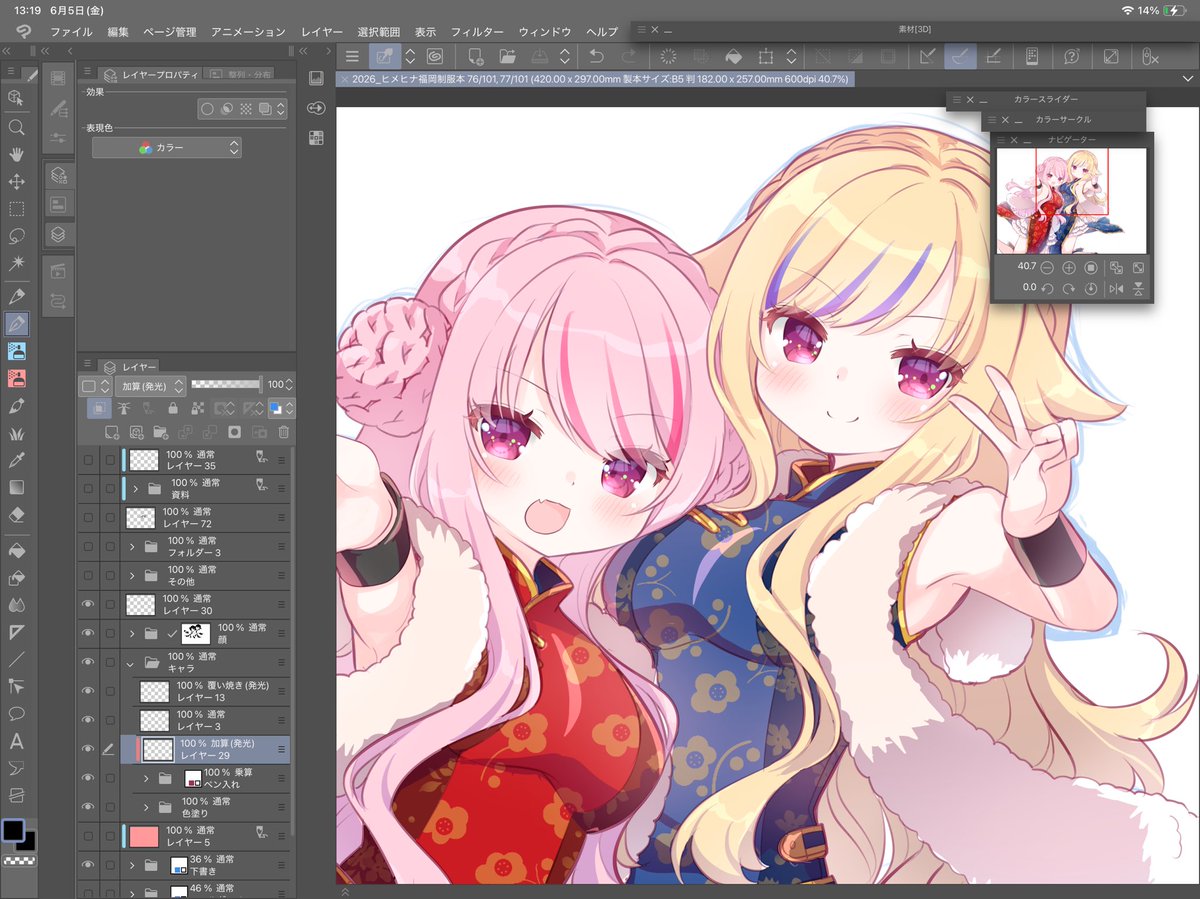
Task: Select the レイヤー 29 layer row
Action: (x=205, y=749)
